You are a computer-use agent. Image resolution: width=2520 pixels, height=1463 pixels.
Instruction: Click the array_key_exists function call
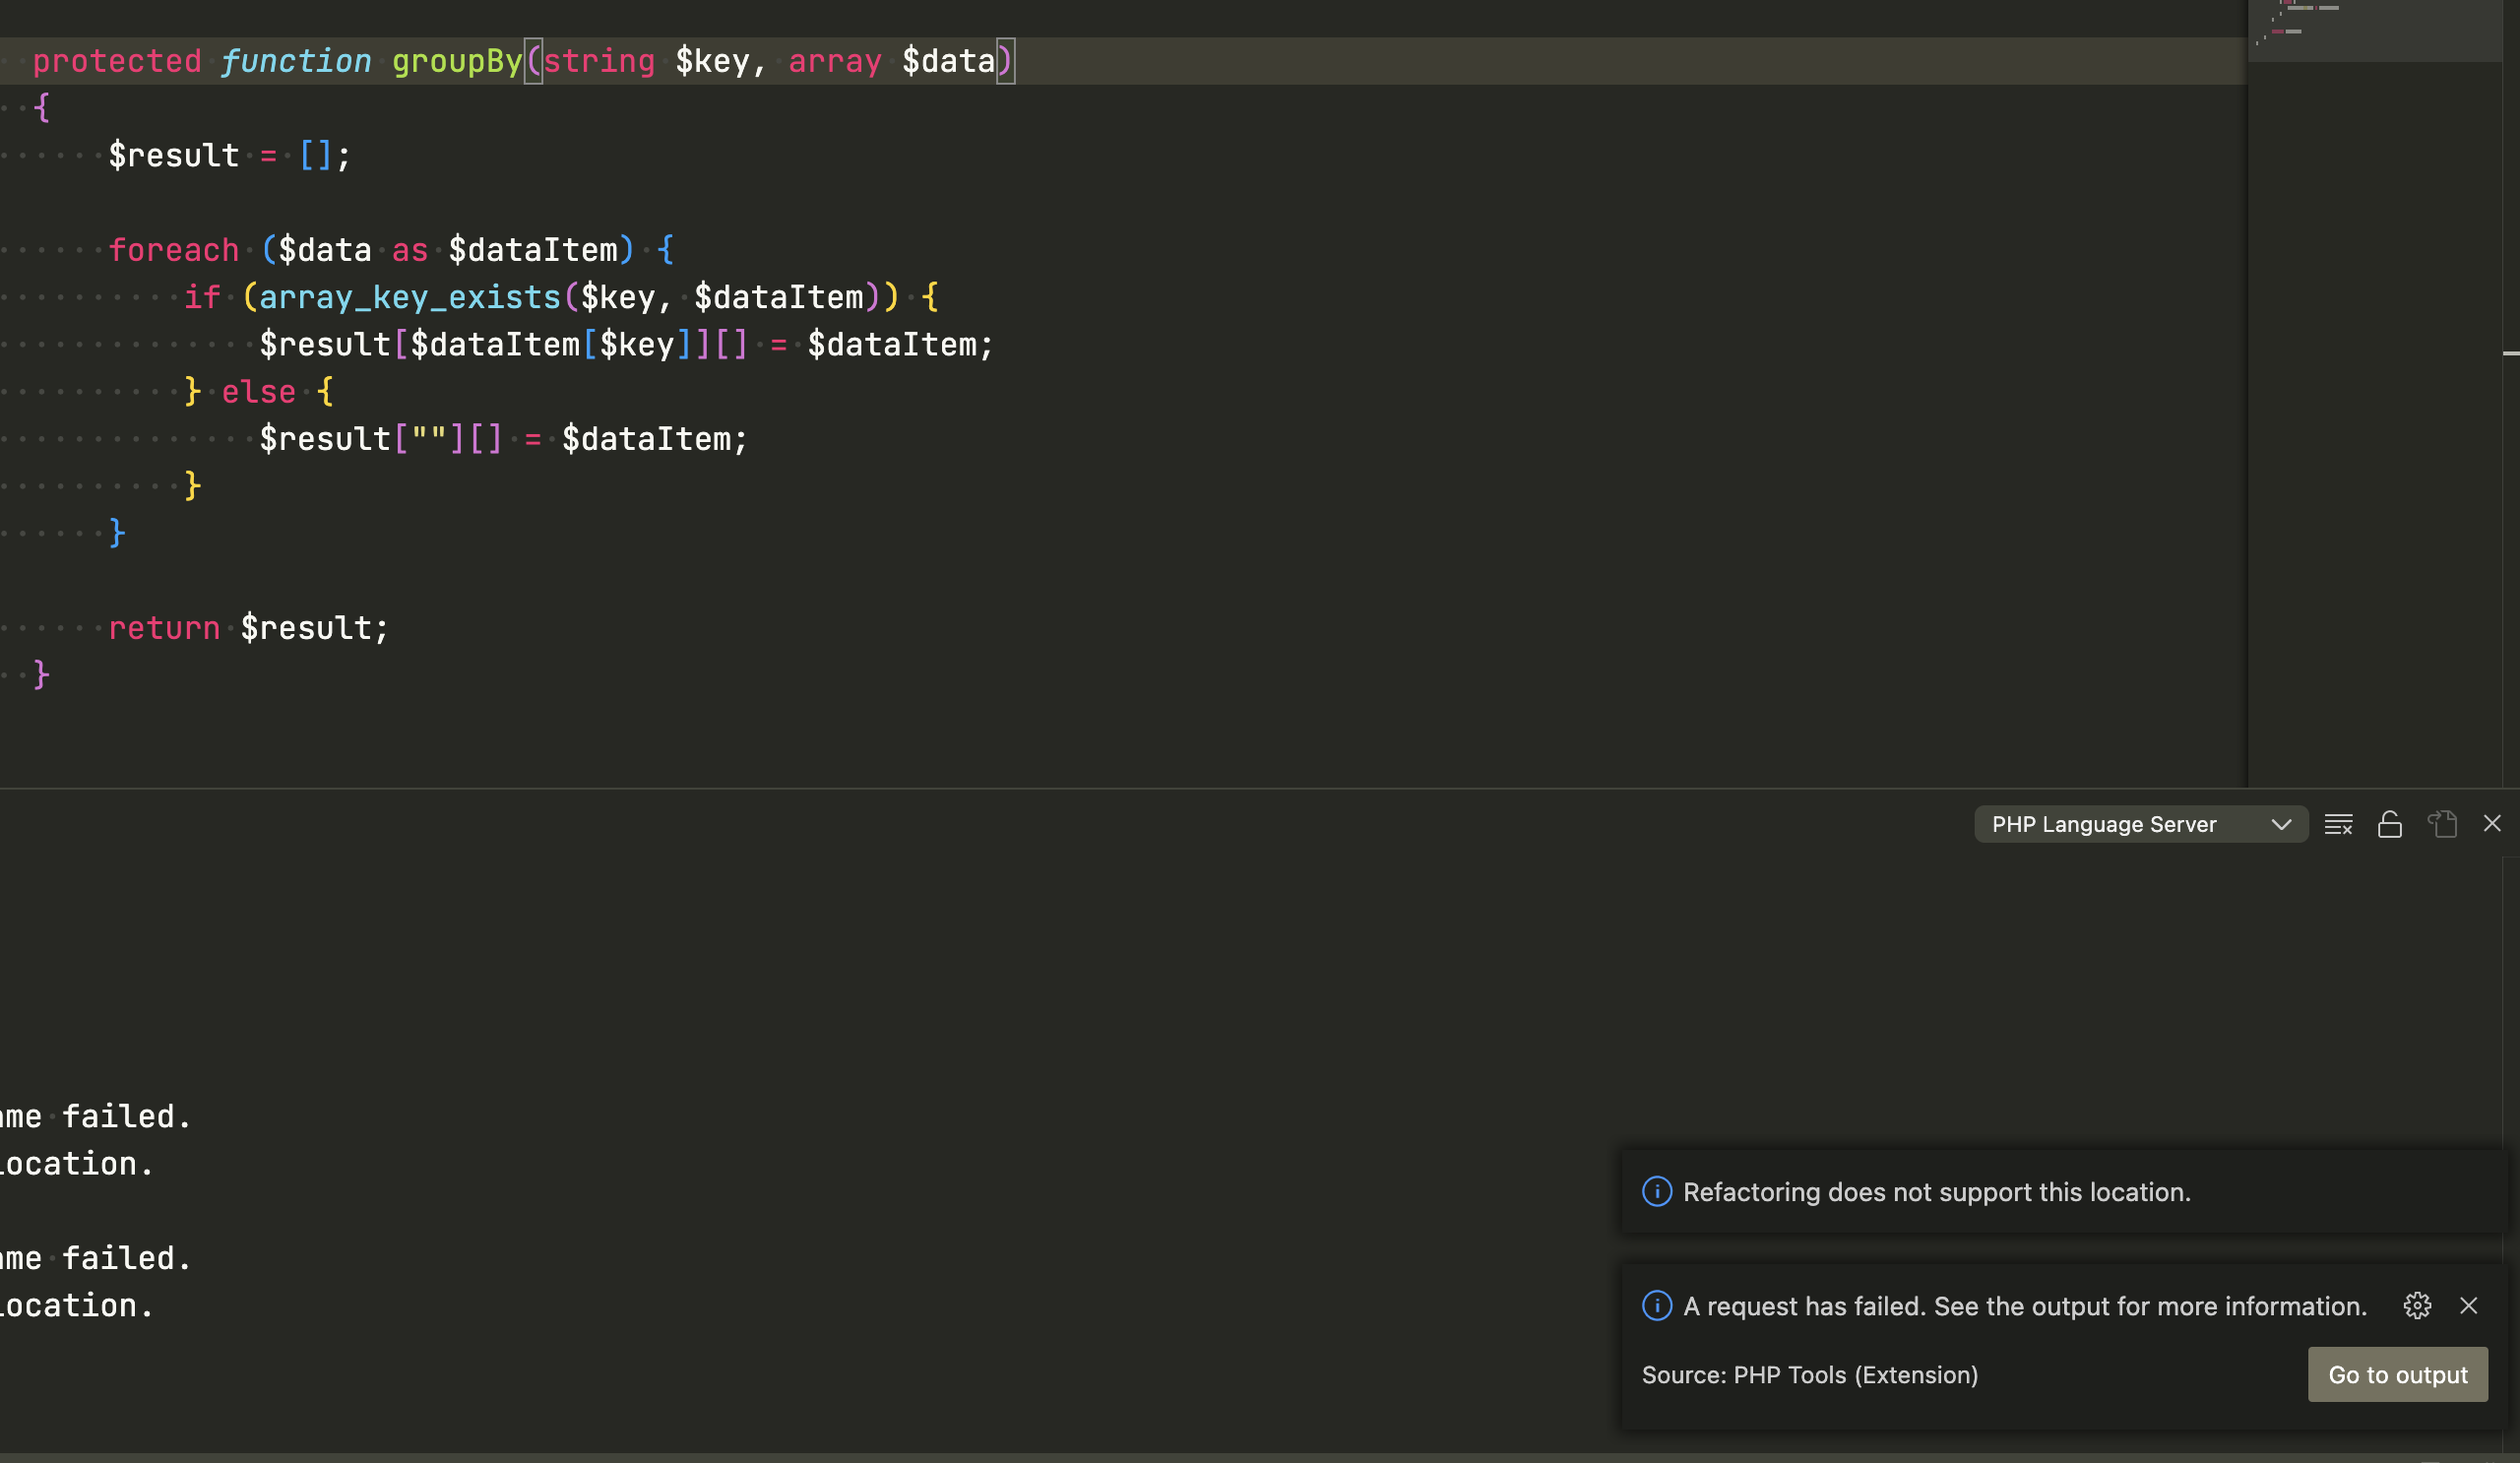coord(410,297)
